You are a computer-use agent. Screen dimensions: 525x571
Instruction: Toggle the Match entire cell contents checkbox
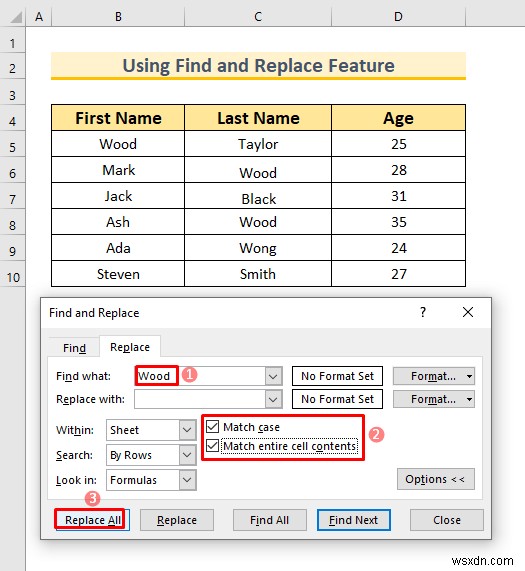(213, 446)
